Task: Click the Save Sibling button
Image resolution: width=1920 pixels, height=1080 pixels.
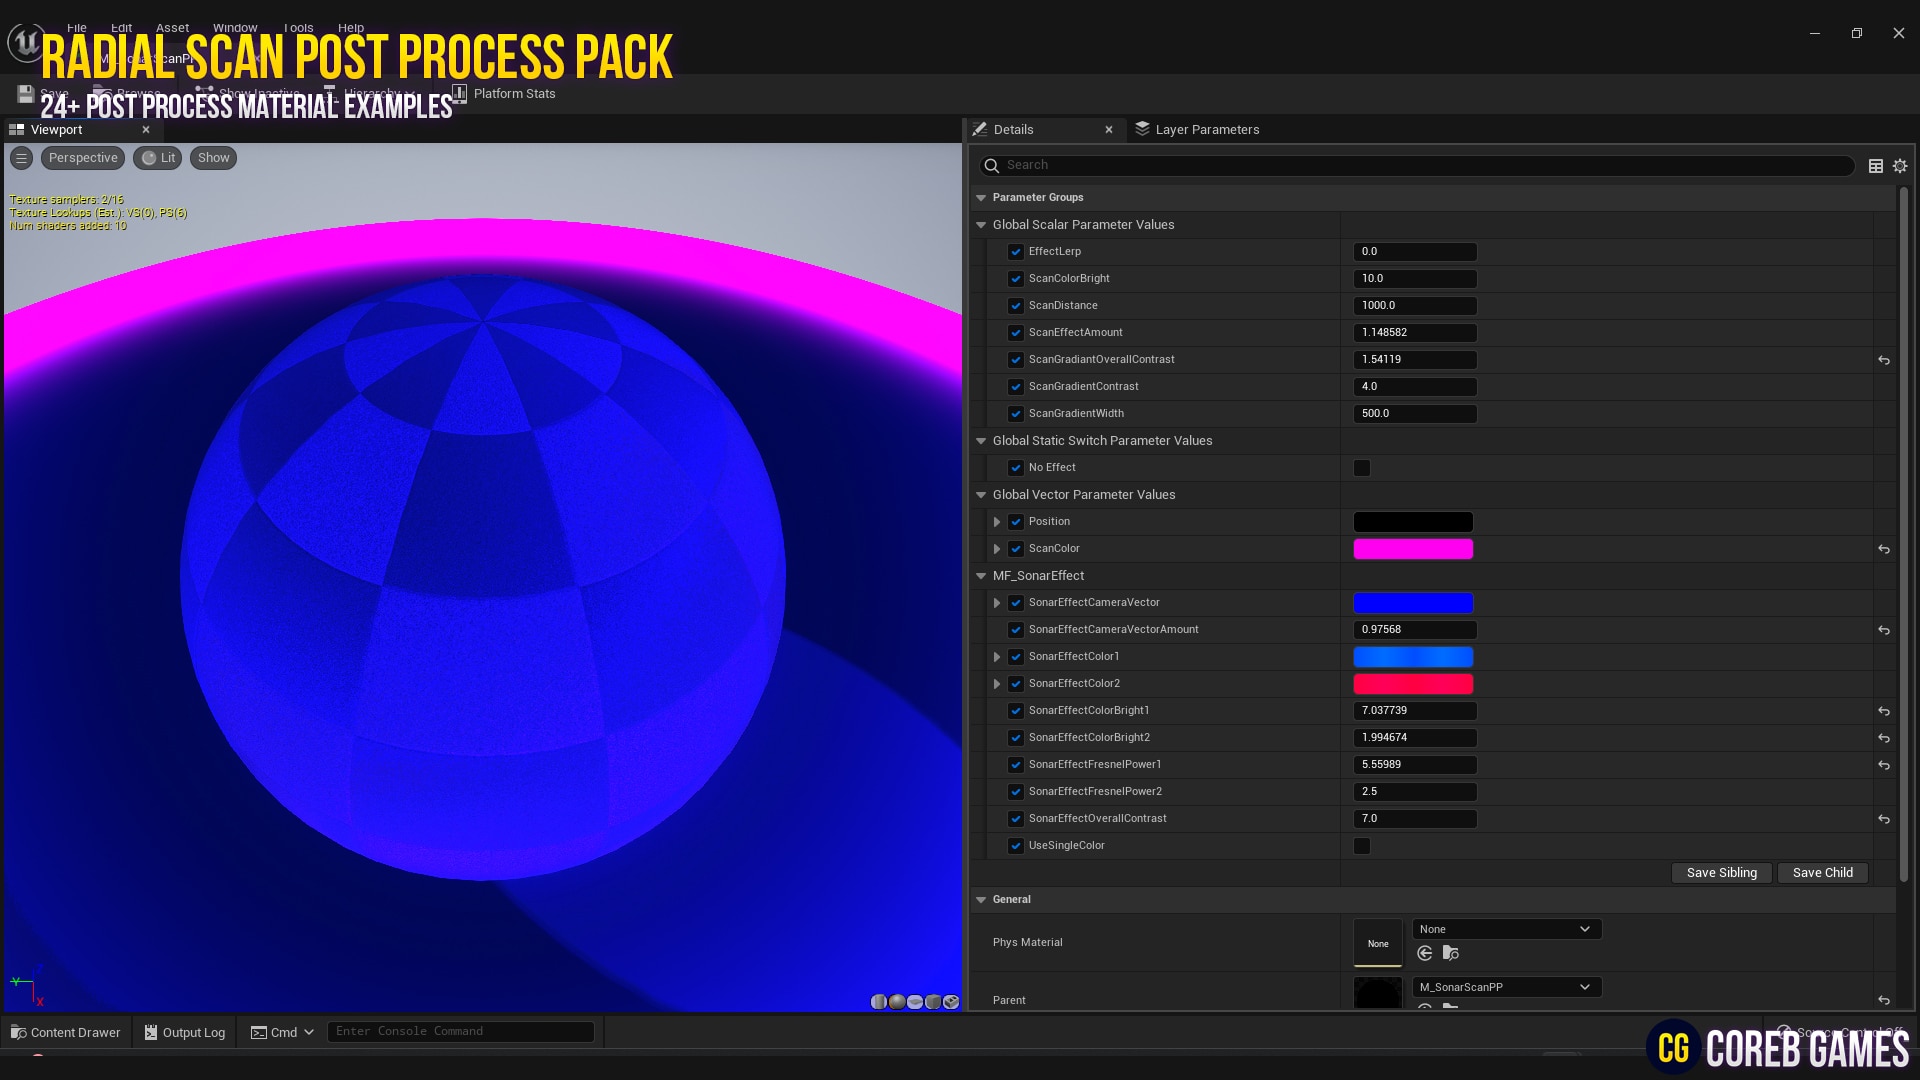Action: click(1721, 873)
